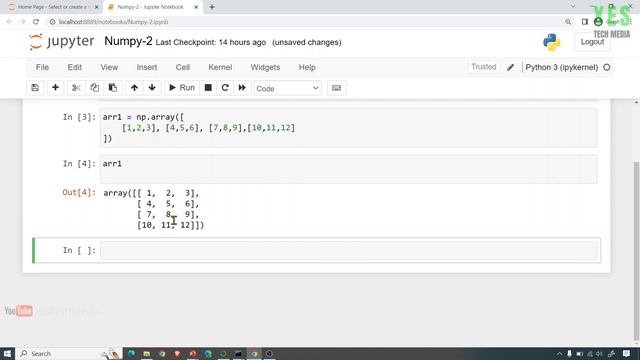Click the zoom magnifier icon in address bar

(x=568, y=22)
